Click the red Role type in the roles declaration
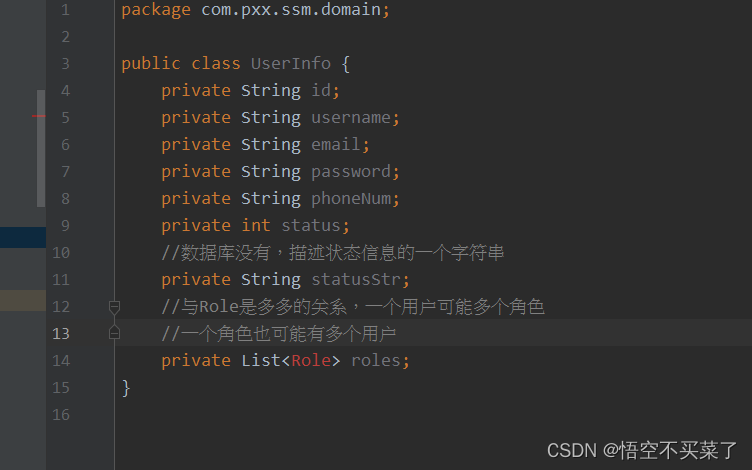752x470 pixels. click(311, 360)
